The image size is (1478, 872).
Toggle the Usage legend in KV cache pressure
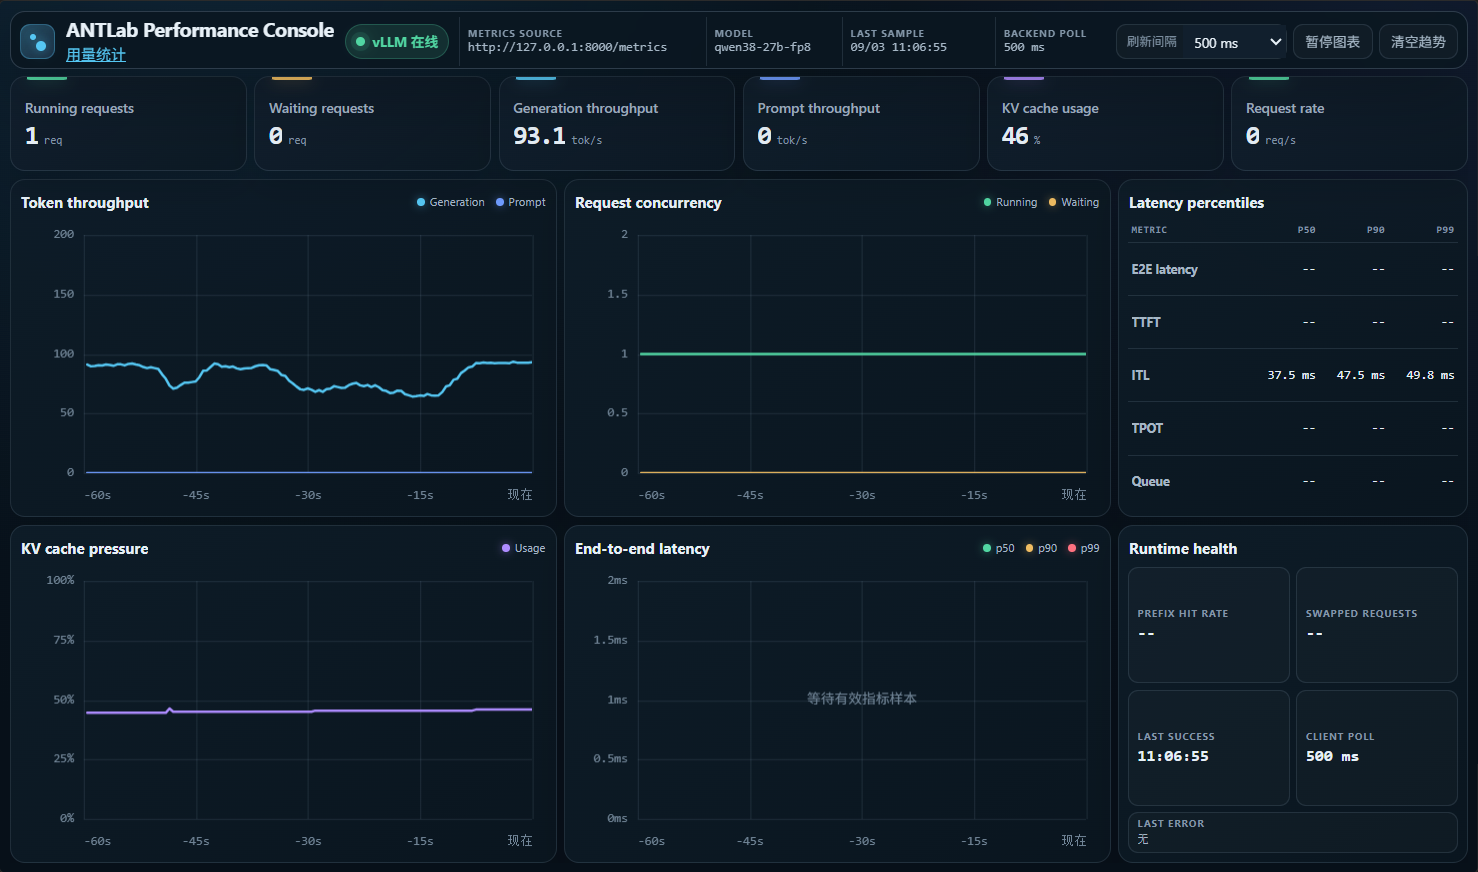coord(523,548)
